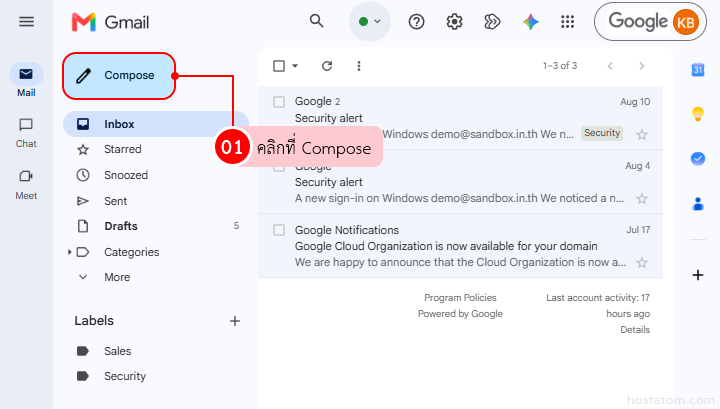The image size is (720, 409).
Task: Open Settings gear icon
Action: [454, 22]
